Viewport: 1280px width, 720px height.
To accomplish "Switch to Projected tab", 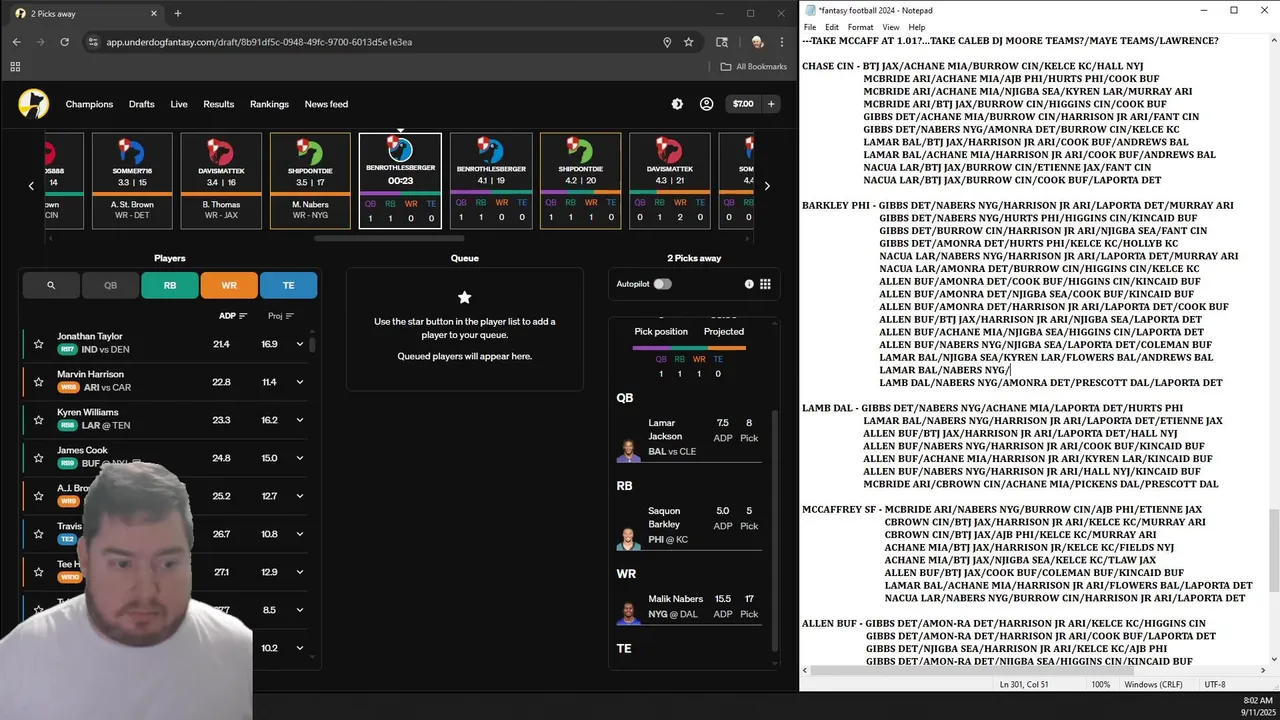I will (724, 331).
